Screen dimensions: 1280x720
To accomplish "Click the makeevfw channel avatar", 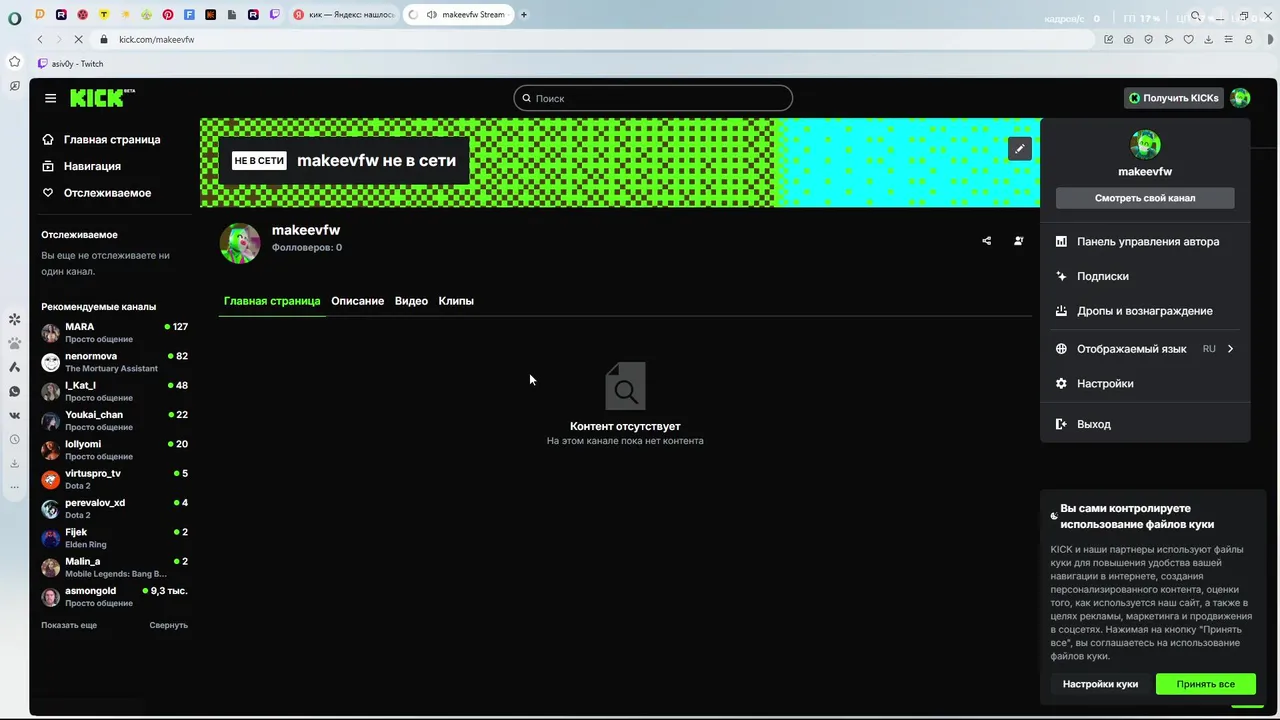I will [240, 243].
